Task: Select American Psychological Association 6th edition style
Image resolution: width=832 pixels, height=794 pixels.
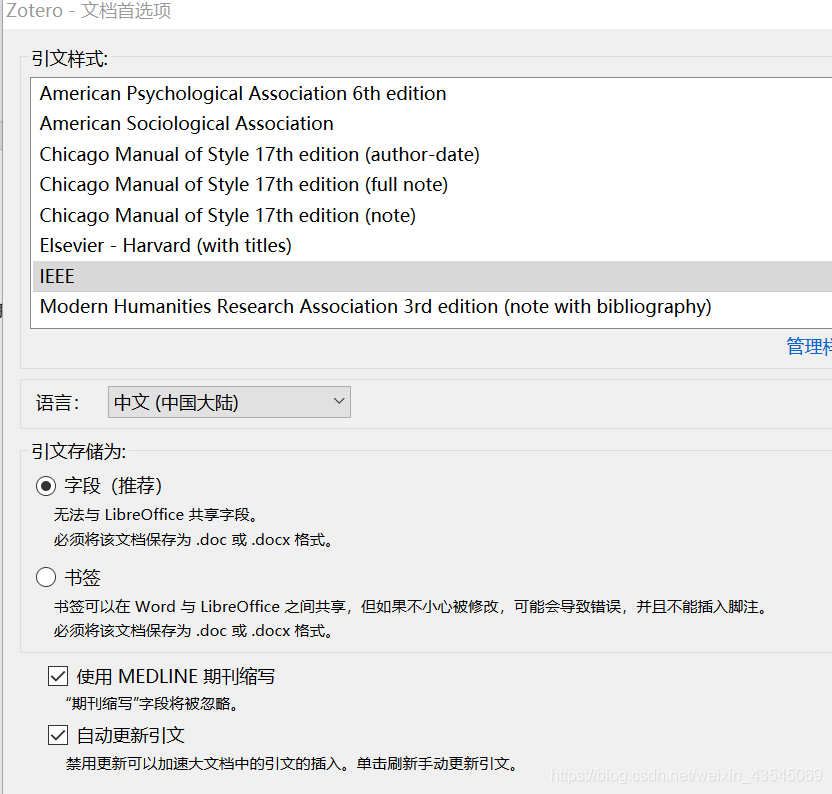Action: [432, 93]
